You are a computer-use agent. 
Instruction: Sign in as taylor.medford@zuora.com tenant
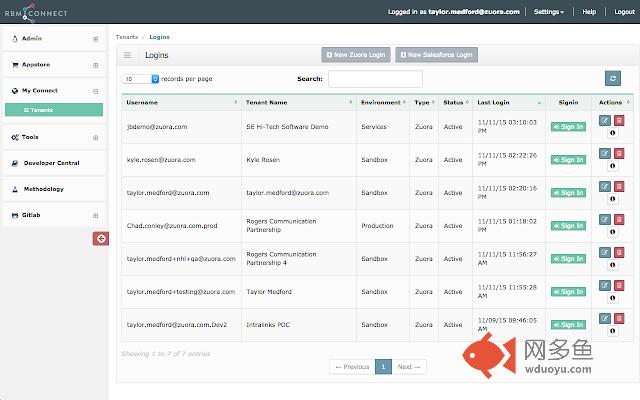(568, 193)
